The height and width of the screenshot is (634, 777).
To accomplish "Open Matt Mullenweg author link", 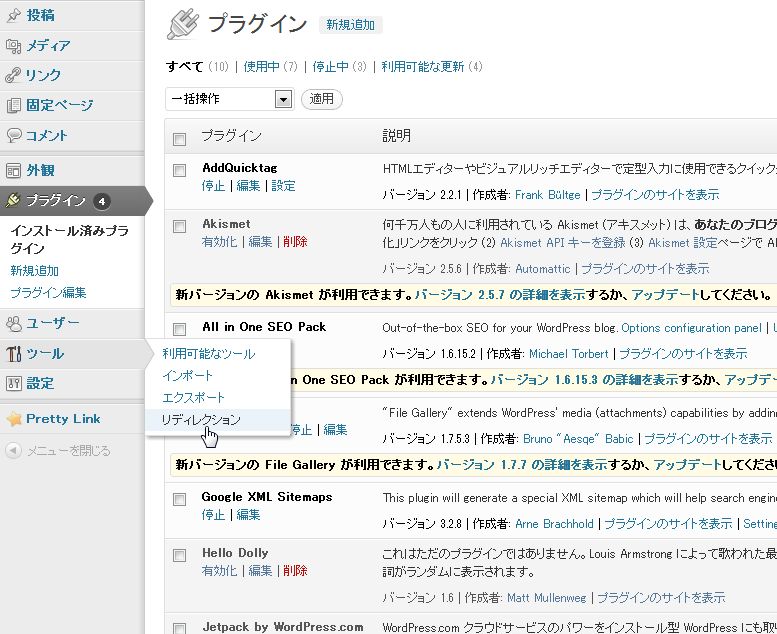I will pyautogui.click(x=547, y=598).
